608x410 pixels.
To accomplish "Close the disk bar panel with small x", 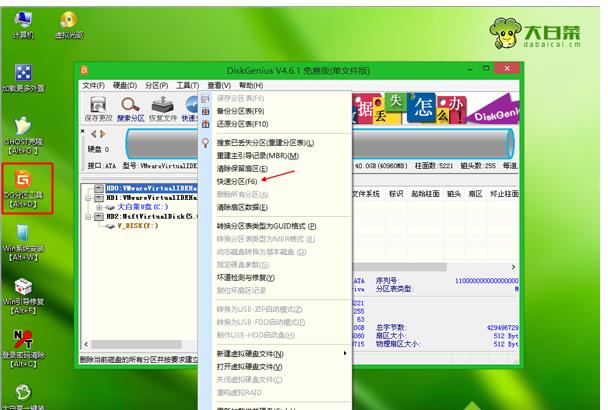I will pos(83,131).
